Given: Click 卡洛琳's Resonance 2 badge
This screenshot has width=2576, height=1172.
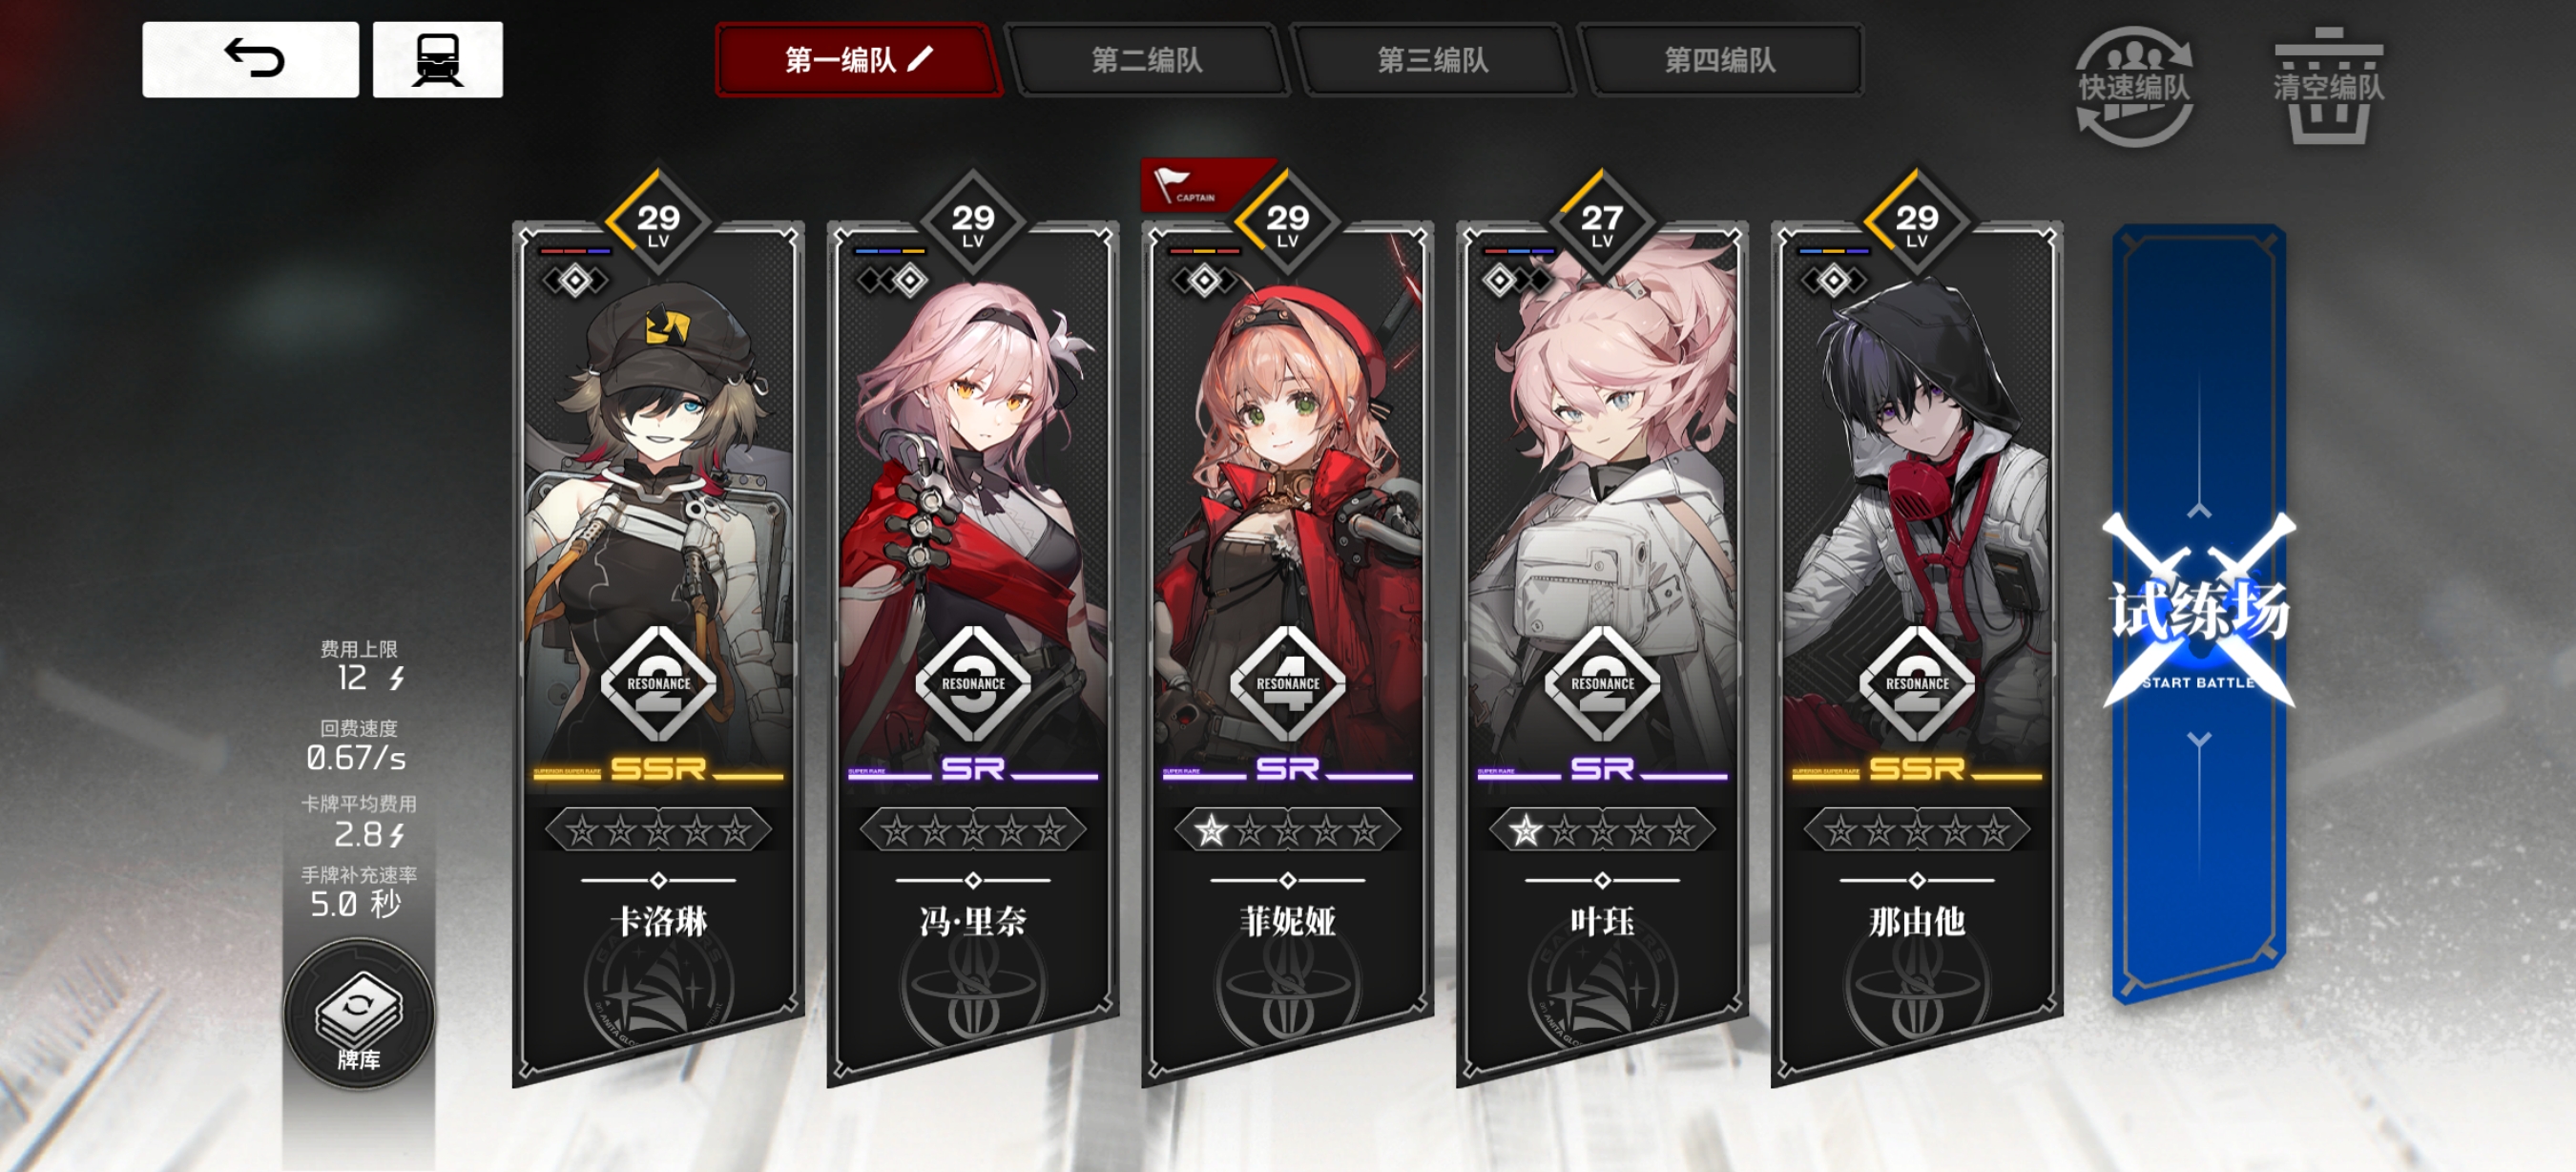Looking at the screenshot, I should point(658,684).
